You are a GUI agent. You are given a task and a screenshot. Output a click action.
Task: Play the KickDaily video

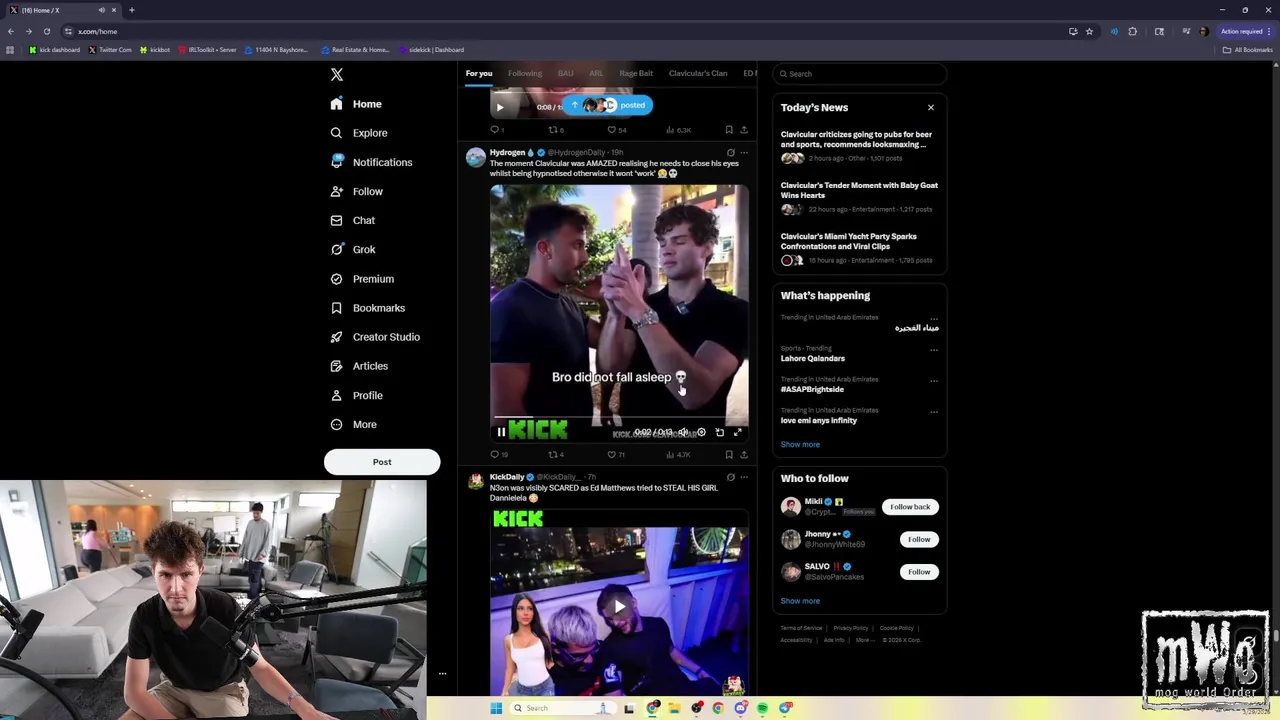click(619, 606)
